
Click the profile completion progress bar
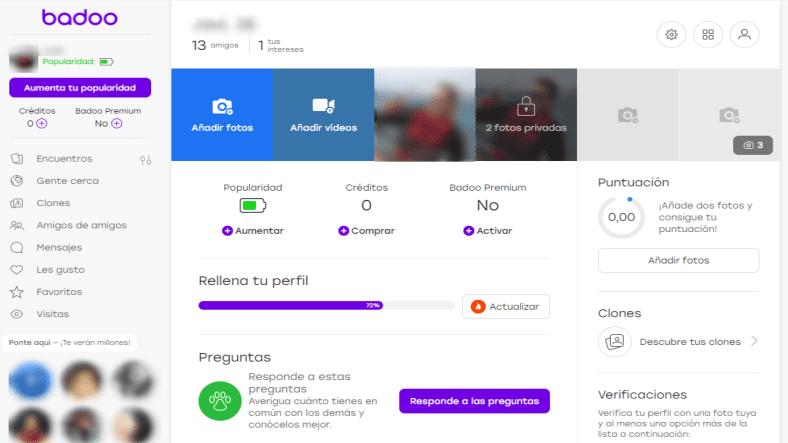pos(327,305)
